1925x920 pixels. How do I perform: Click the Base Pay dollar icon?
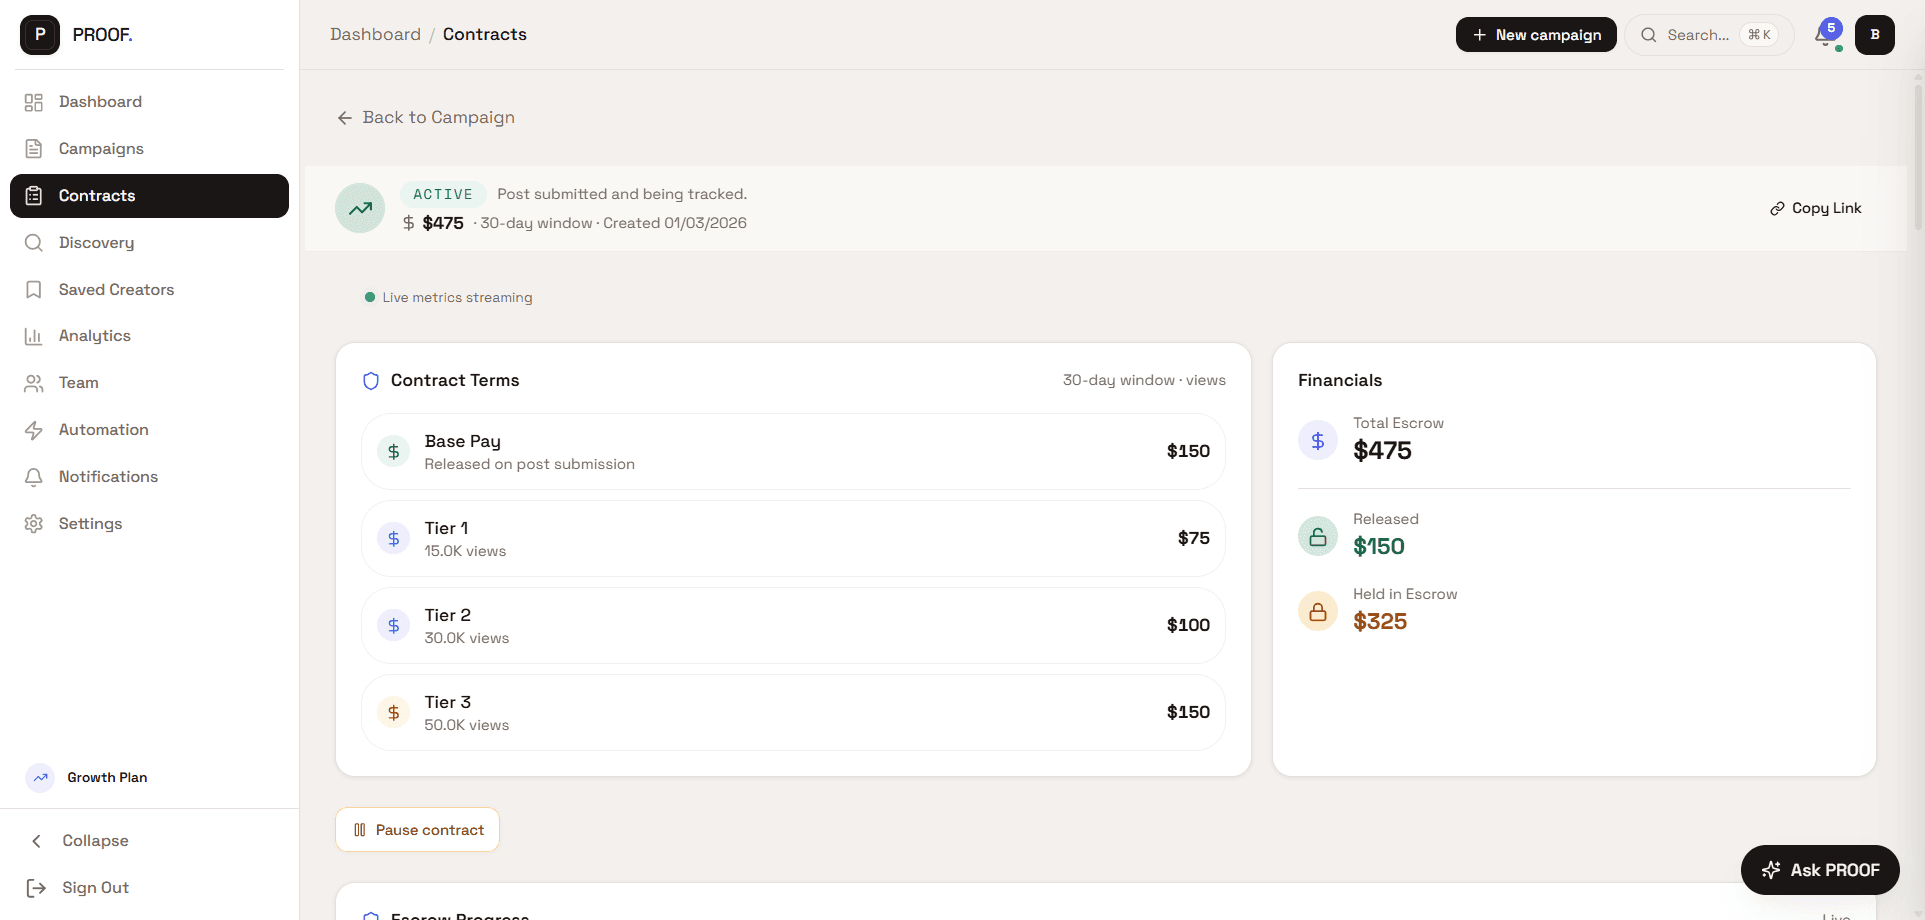[393, 452]
